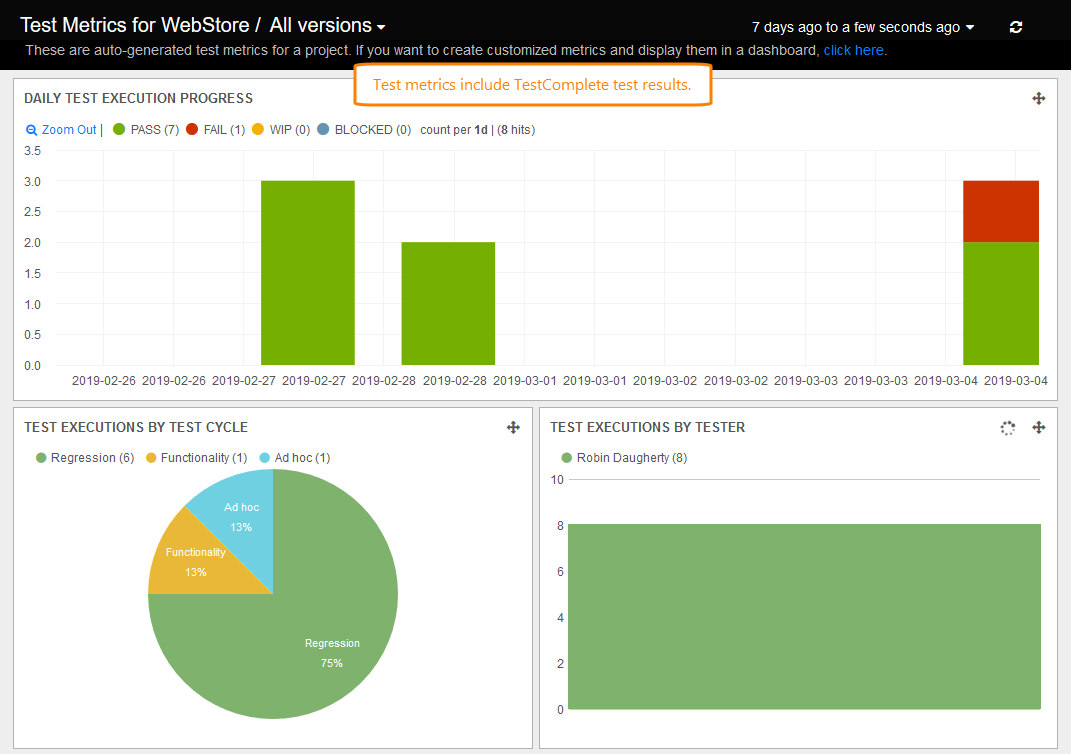This screenshot has height=754, width=1071.
Task: Click the red FAIL legend marker
Action: (x=191, y=129)
